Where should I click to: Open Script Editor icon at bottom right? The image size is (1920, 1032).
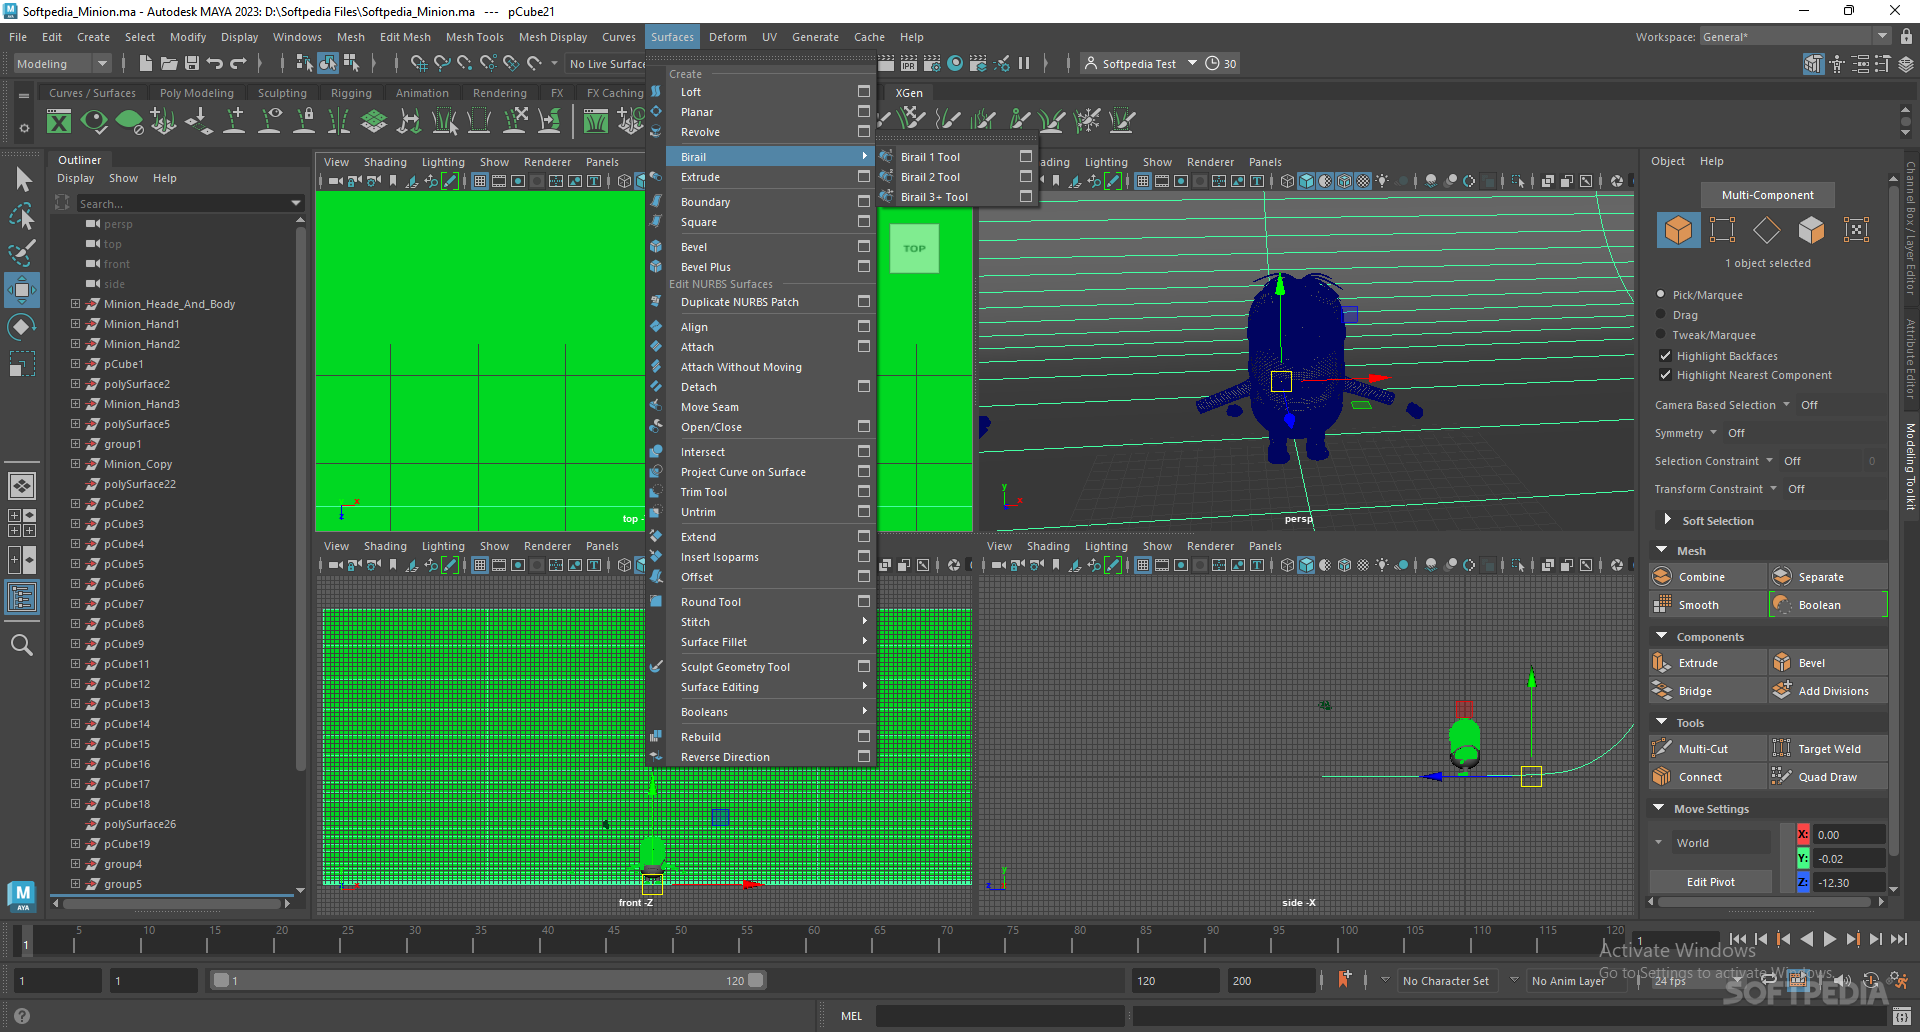click(1902, 1017)
